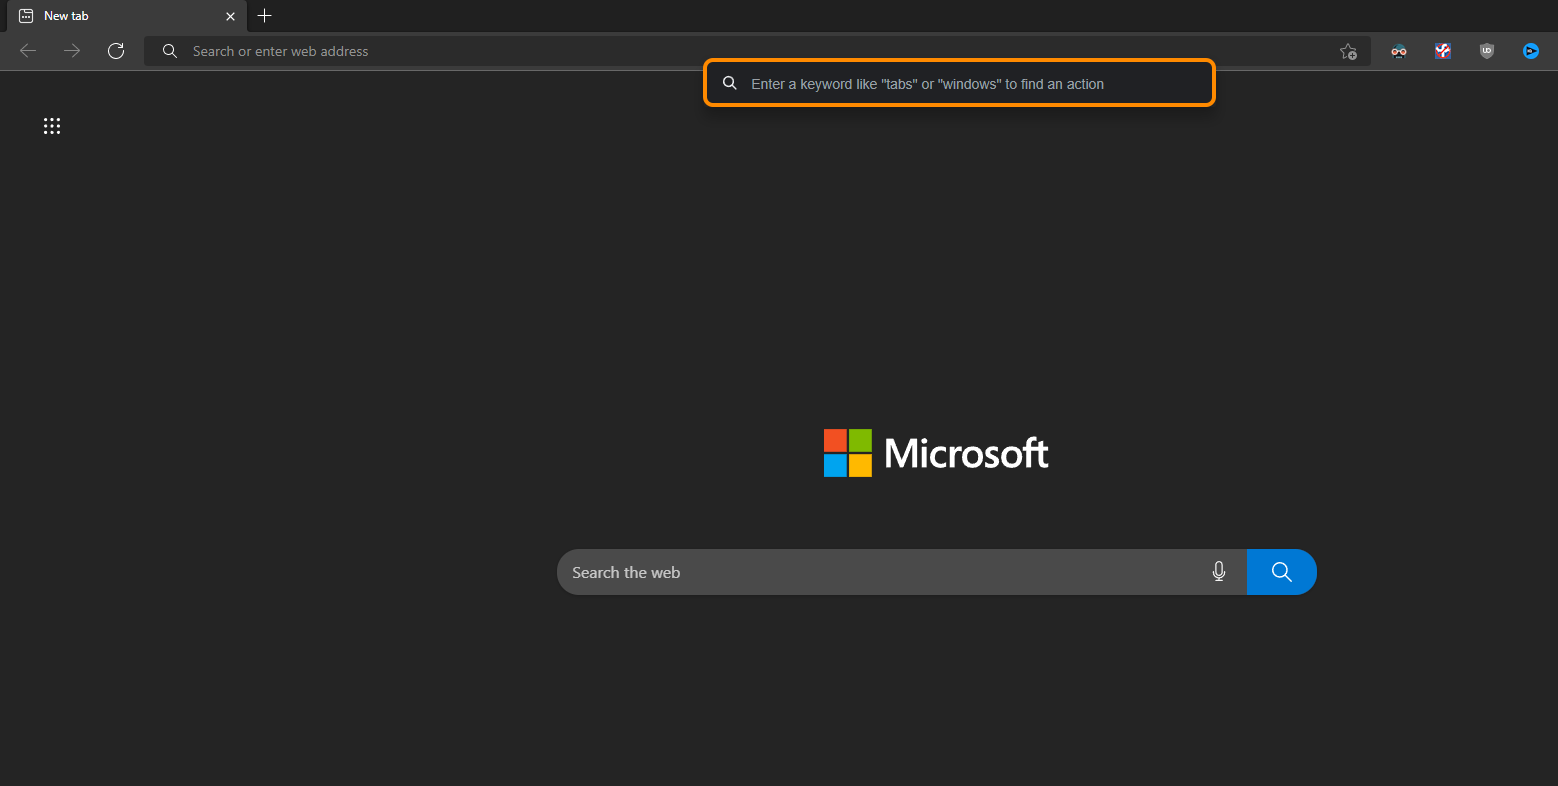Click the address bar search icon
Viewport: 1558px width, 786px height.
(170, 51)
